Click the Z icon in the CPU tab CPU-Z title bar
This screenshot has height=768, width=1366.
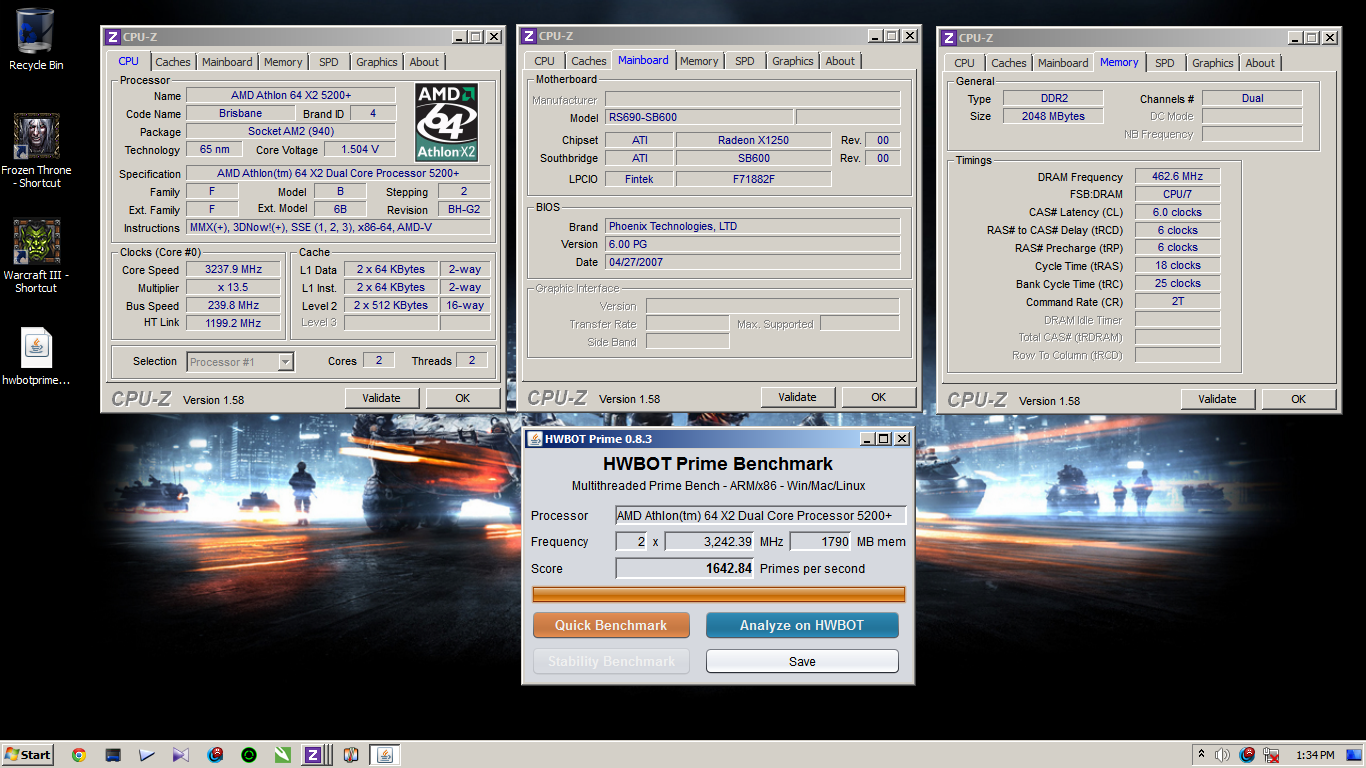click(113, 37)
